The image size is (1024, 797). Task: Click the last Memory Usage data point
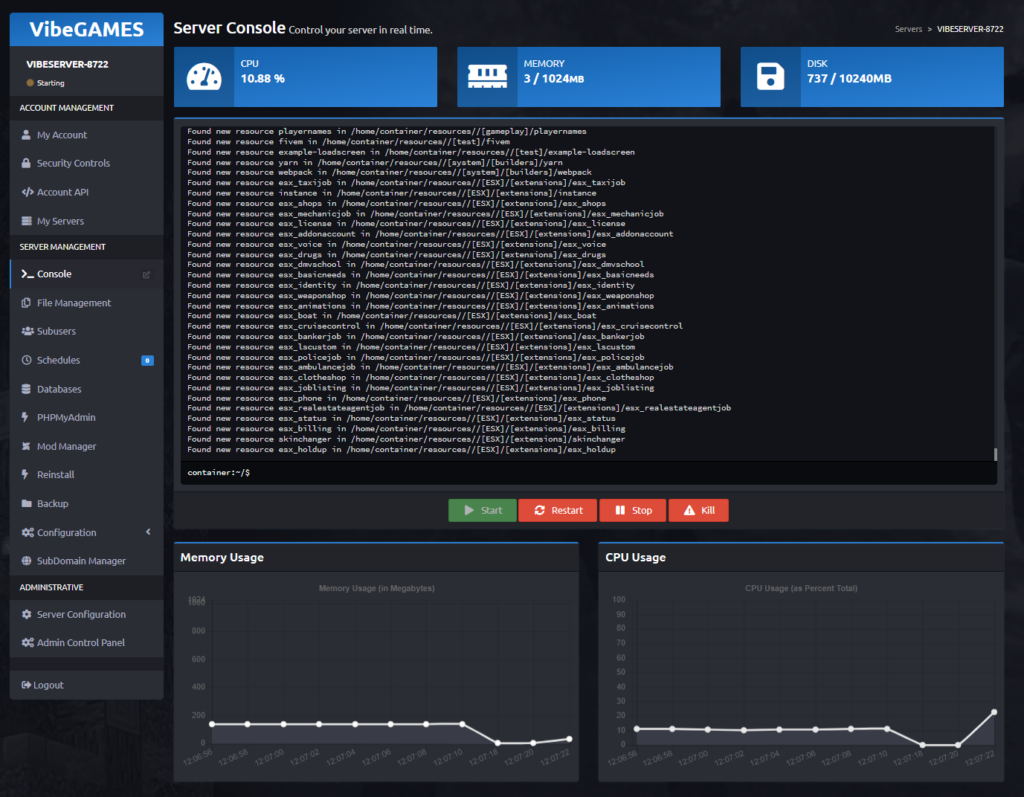(569, 740)
